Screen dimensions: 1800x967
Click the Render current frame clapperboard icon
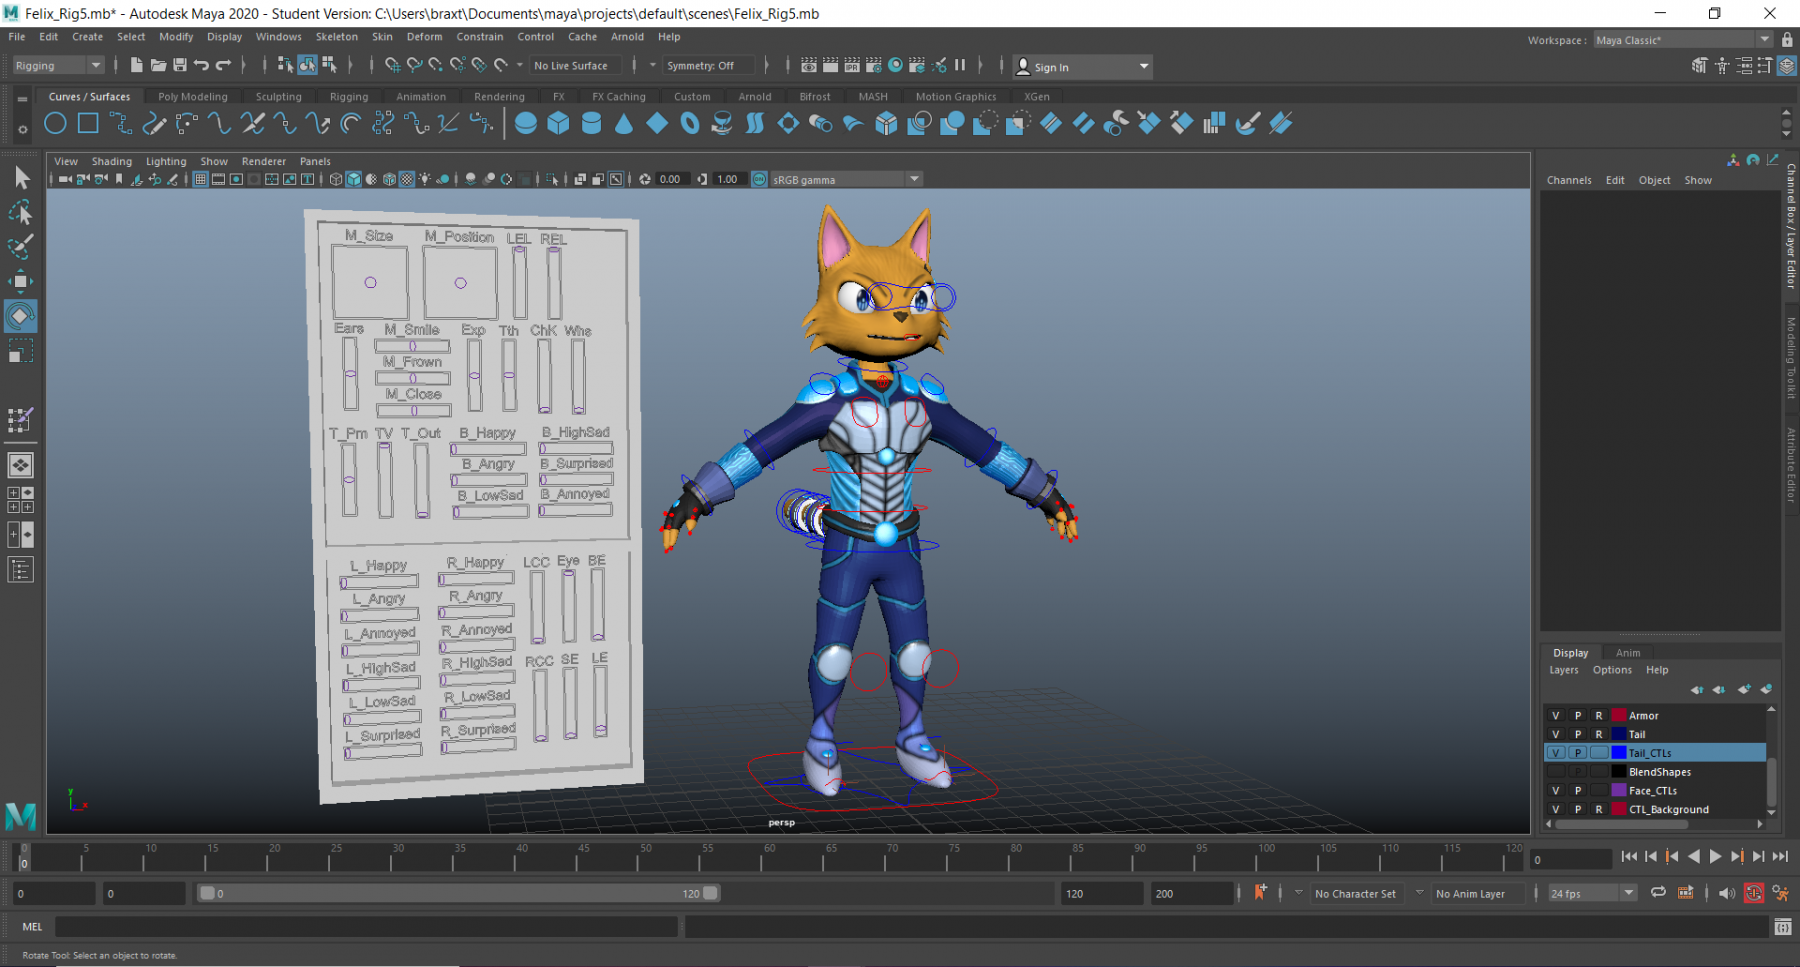(830, 65)
